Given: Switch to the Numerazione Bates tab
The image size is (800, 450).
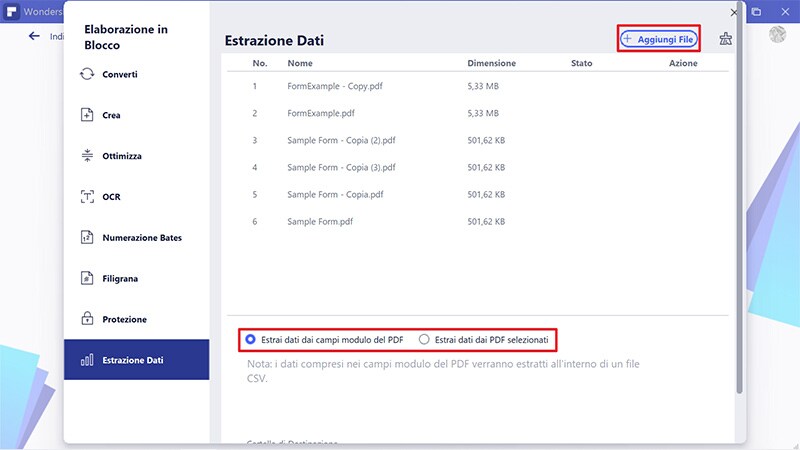Looking at the screenshot, I should (142, 238).
